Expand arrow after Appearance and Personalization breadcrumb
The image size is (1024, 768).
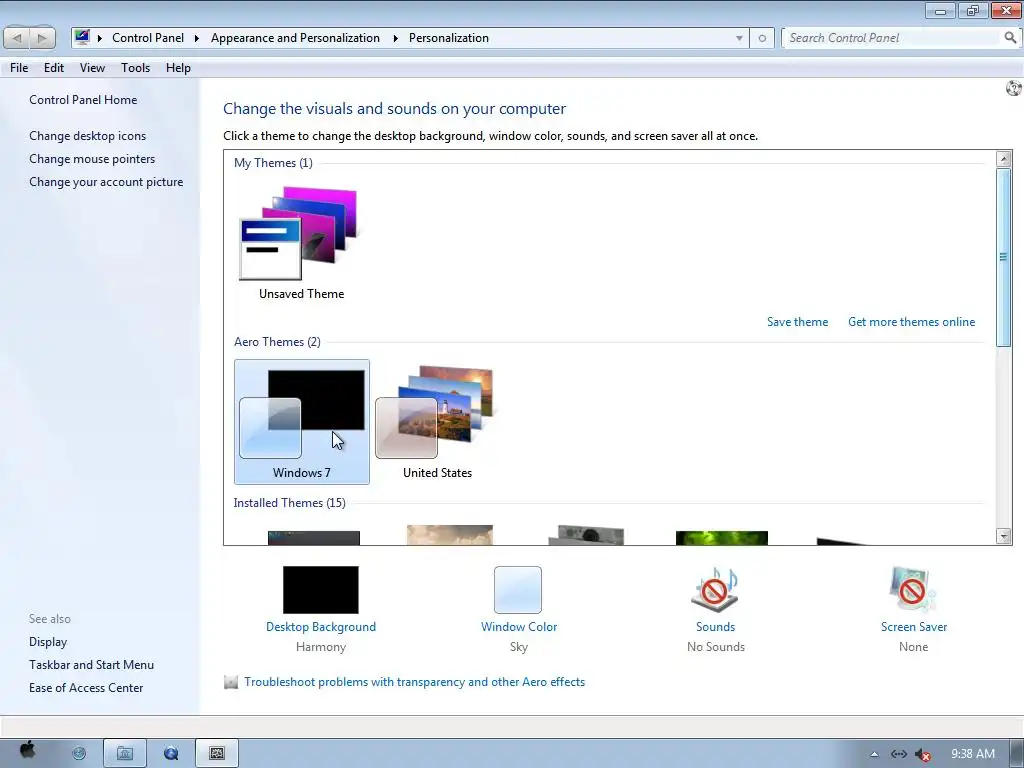[395, 38]
